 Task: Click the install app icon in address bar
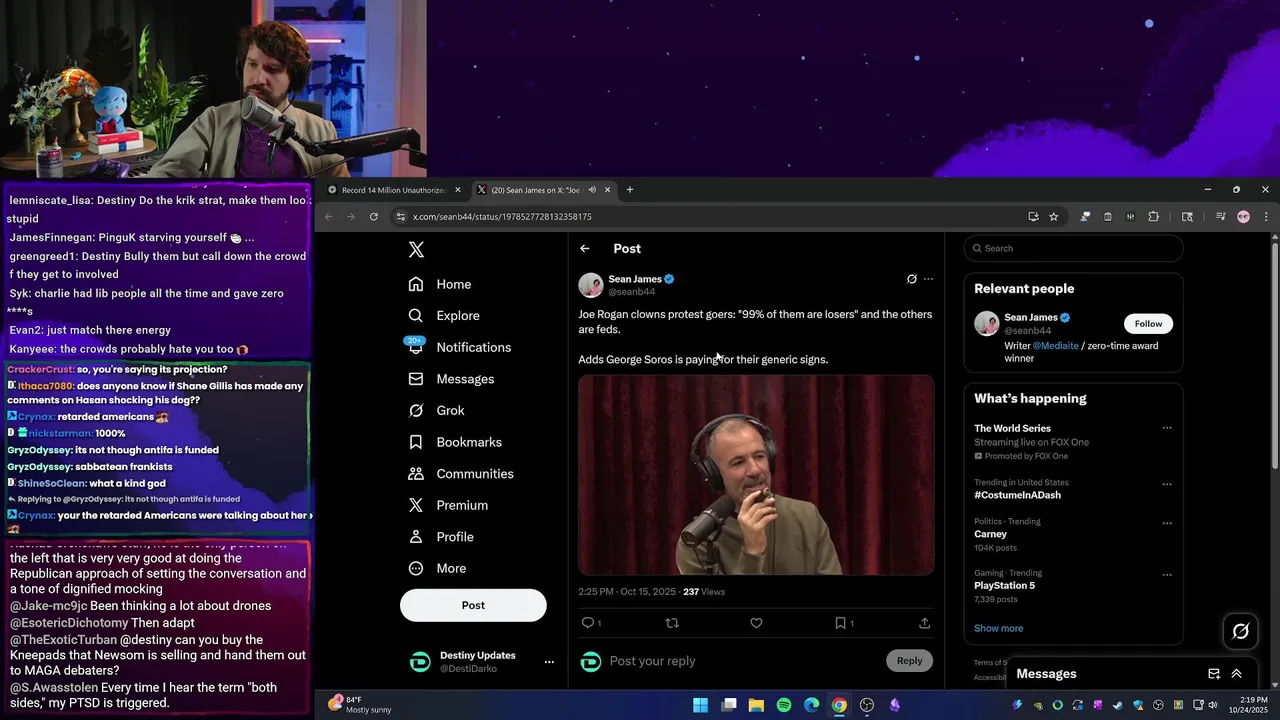tap(1033, 217)
